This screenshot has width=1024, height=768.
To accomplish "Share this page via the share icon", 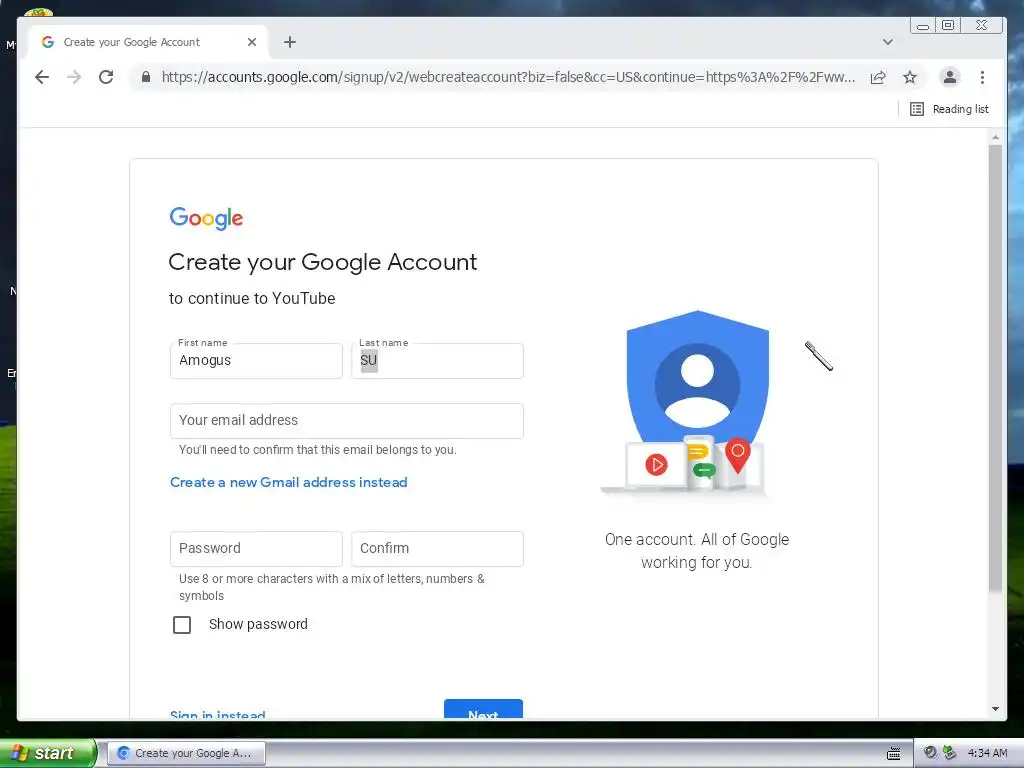I will [x=878, y=77].
